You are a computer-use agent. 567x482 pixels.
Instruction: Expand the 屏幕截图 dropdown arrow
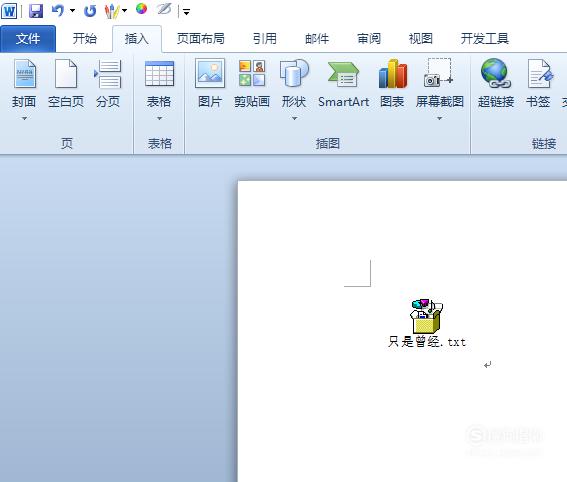(439, 118)
